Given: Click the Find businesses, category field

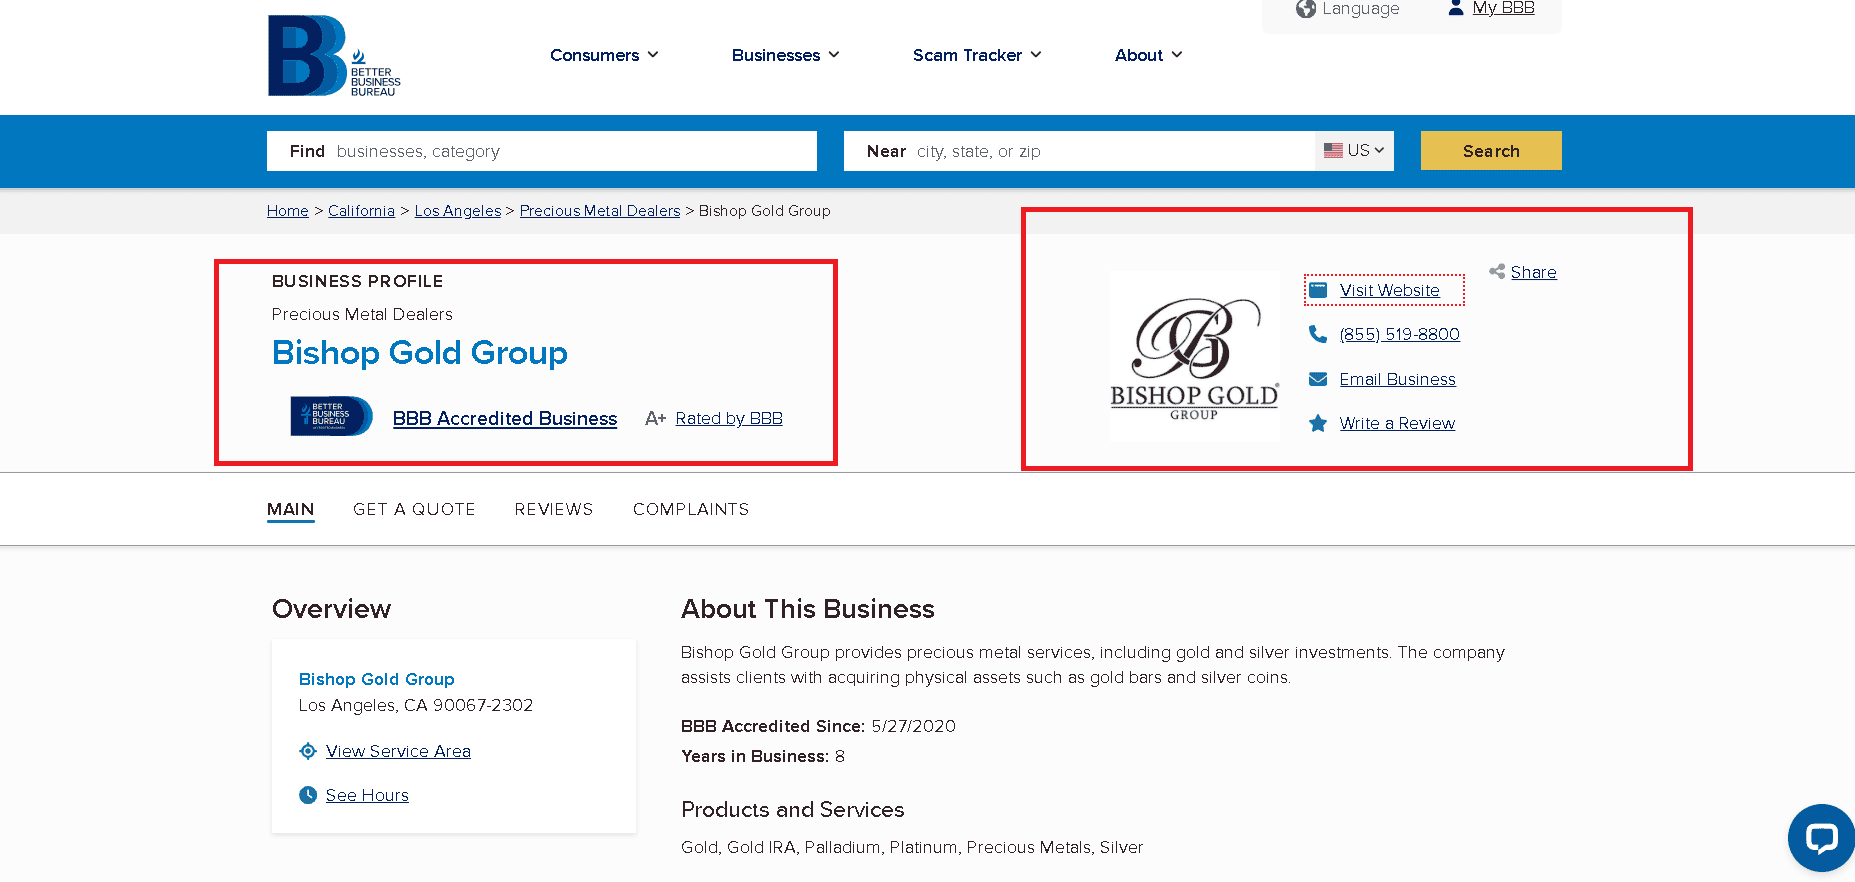Looking at the screenshot, I should (542, 151).
